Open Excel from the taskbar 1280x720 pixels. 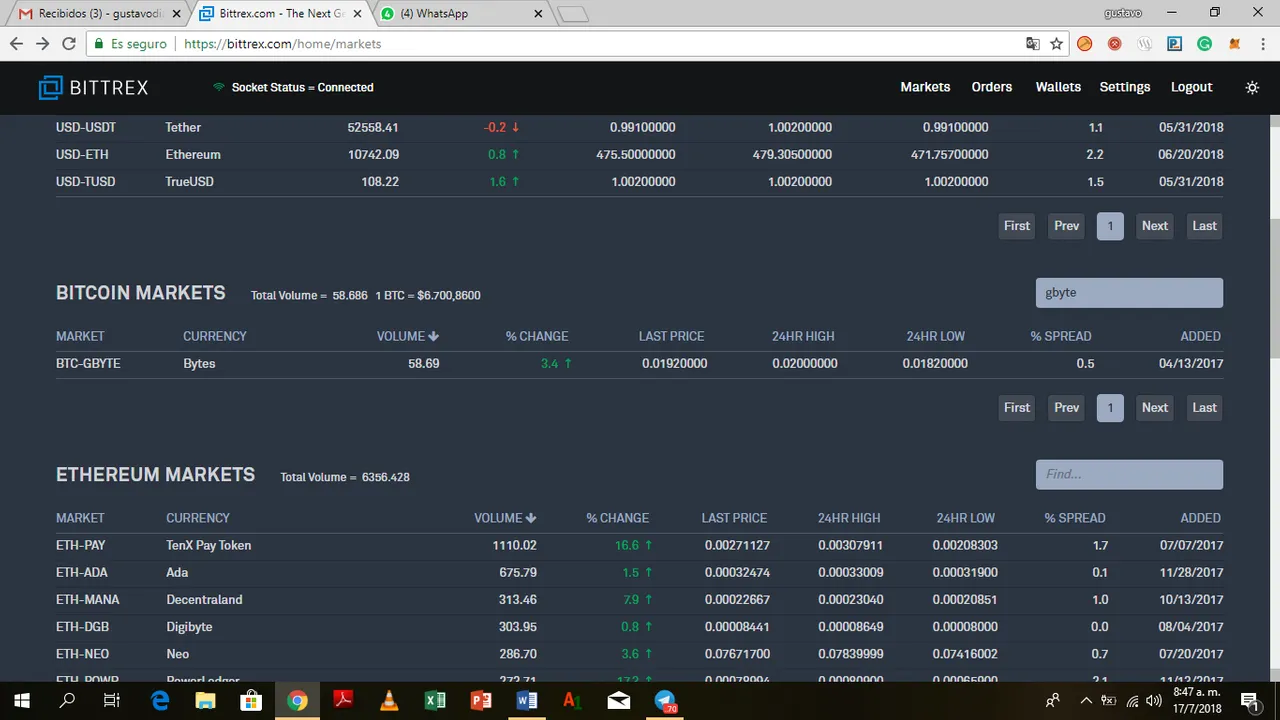click(x=435, y=700)
